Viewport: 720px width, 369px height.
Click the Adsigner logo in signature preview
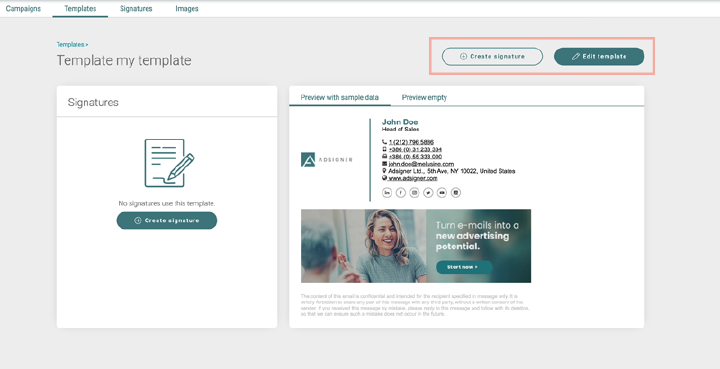click(x=326, y=160)
